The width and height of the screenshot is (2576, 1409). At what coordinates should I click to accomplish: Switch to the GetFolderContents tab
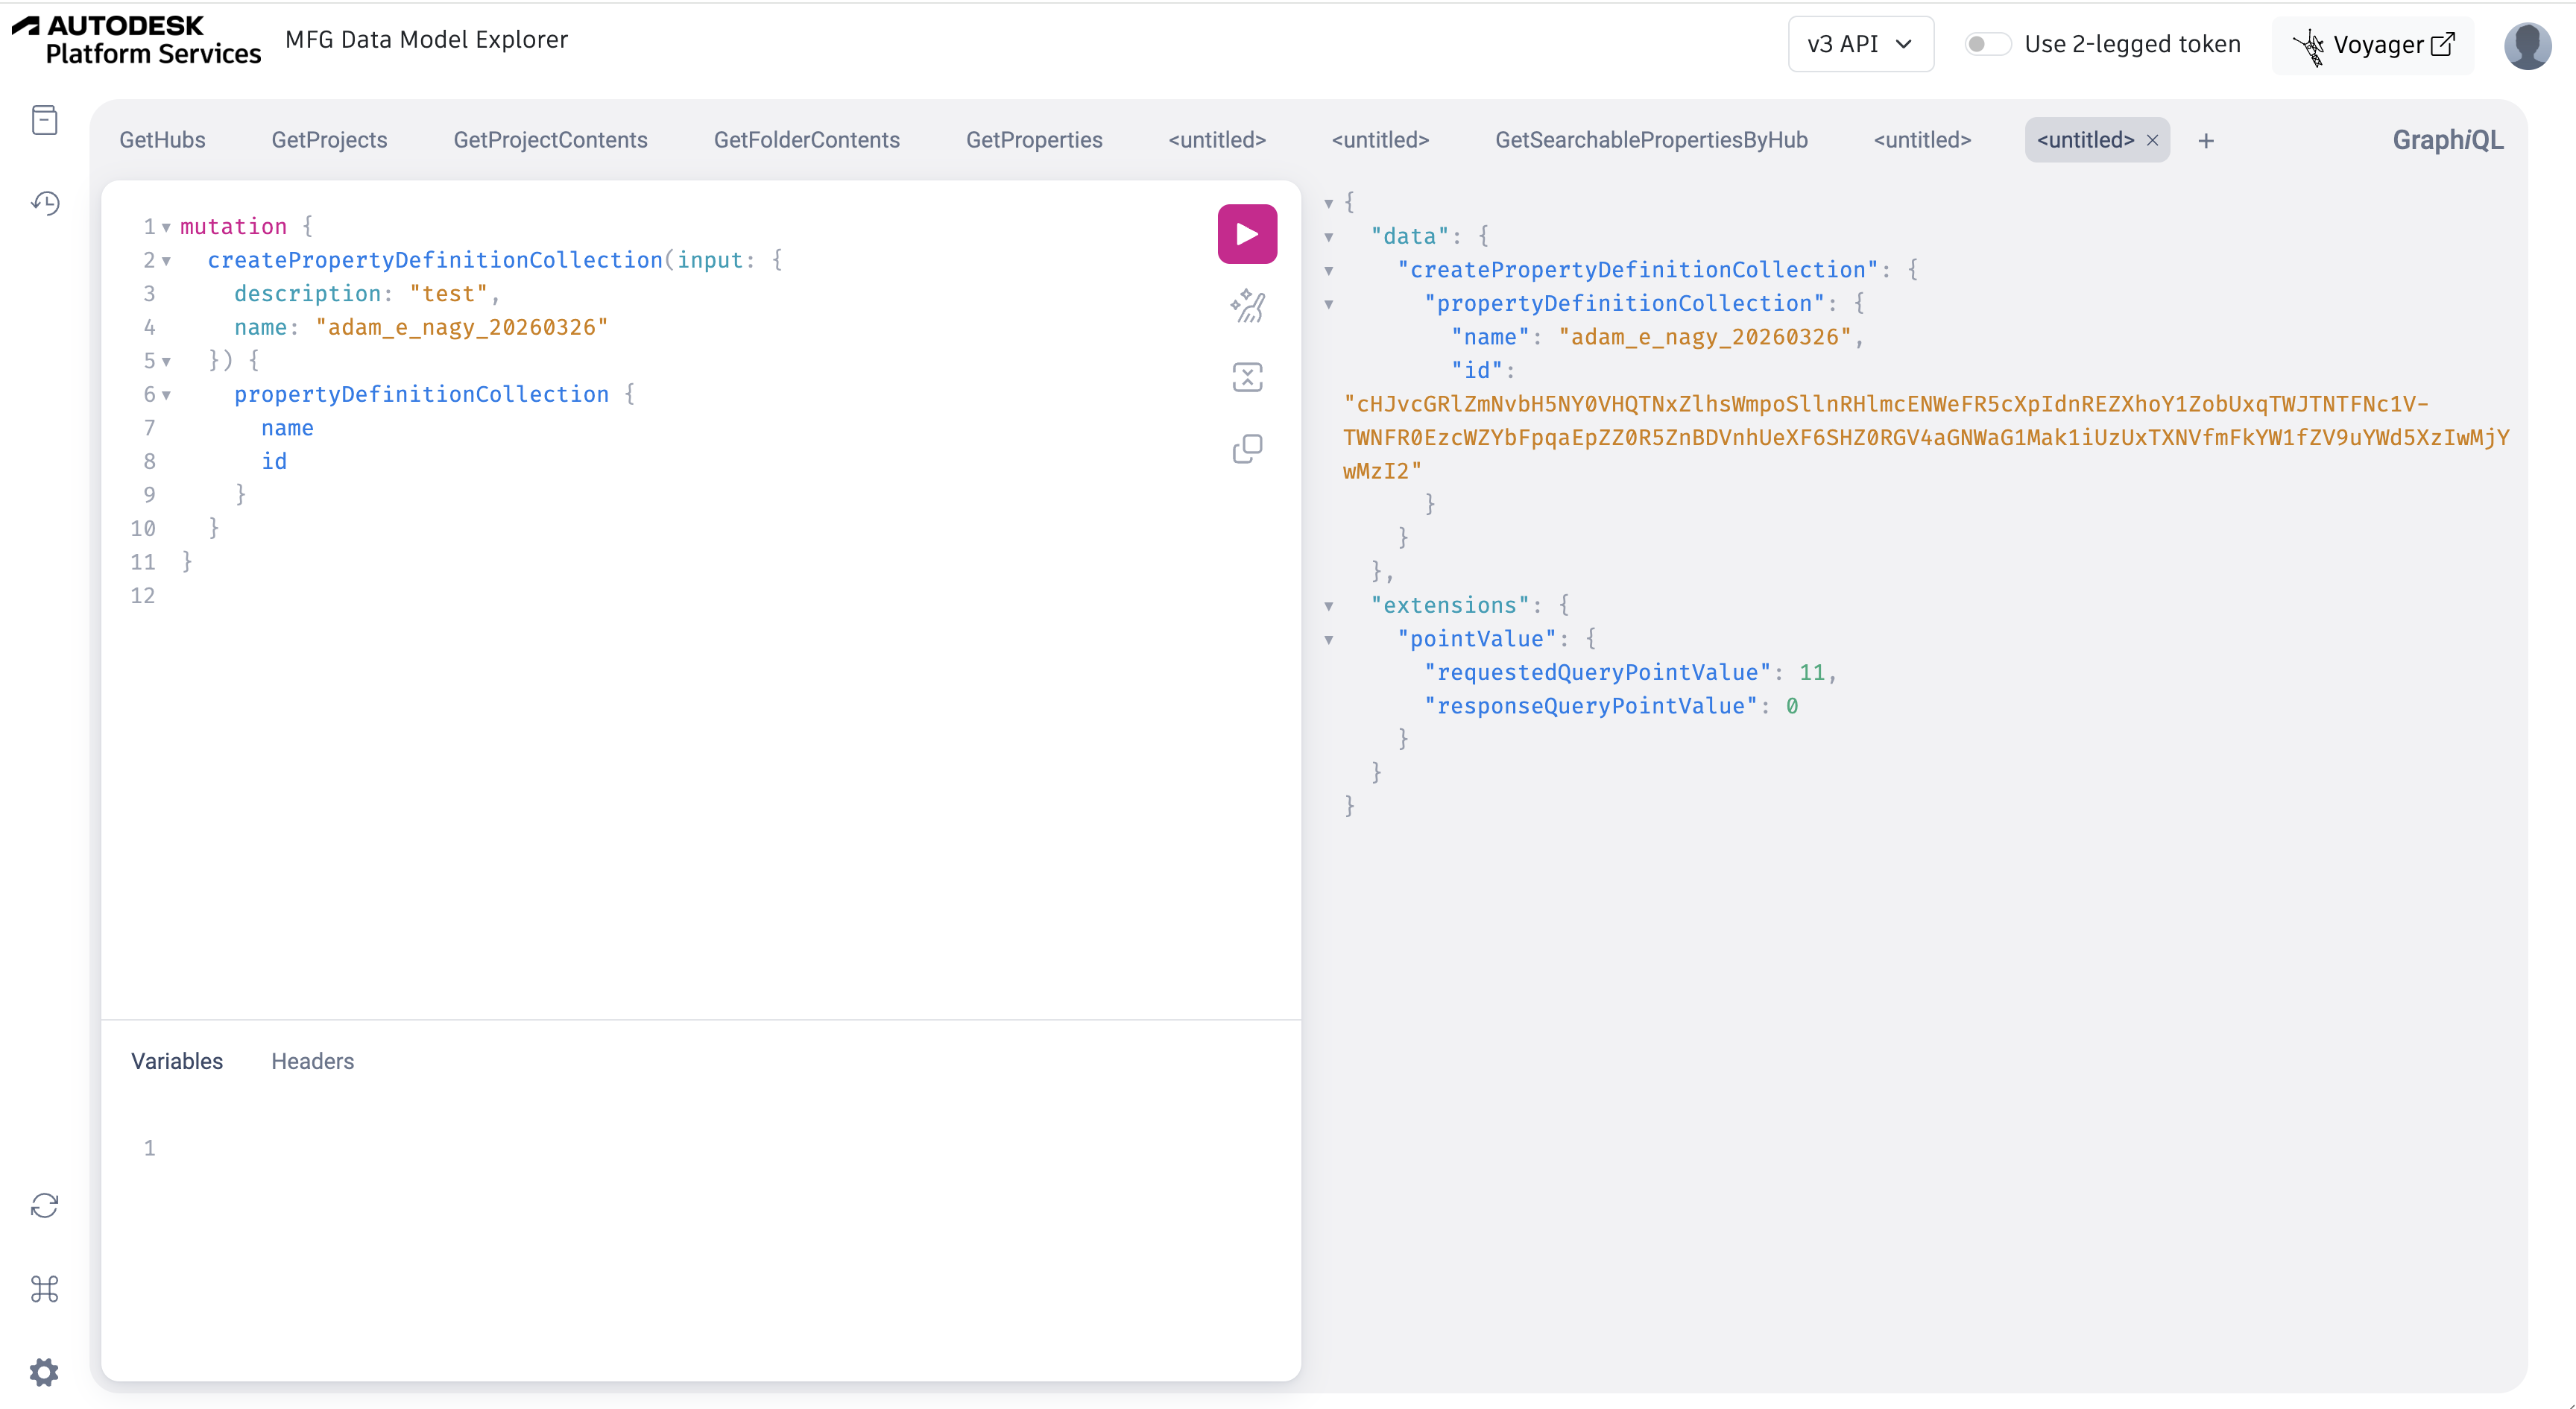(806, 140)
